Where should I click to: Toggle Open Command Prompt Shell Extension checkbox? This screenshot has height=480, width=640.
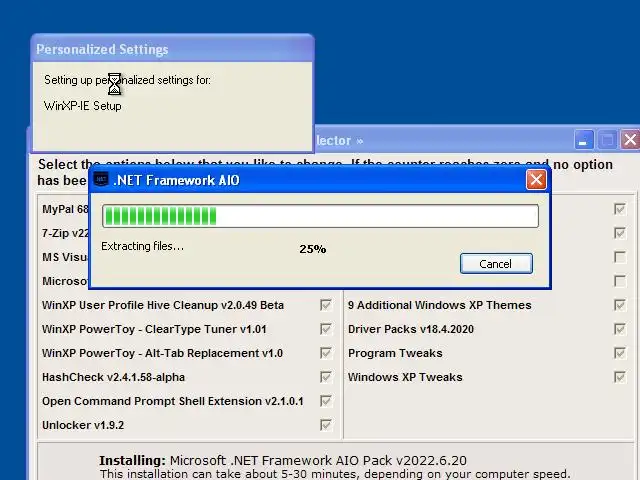[x=326, y=401]
